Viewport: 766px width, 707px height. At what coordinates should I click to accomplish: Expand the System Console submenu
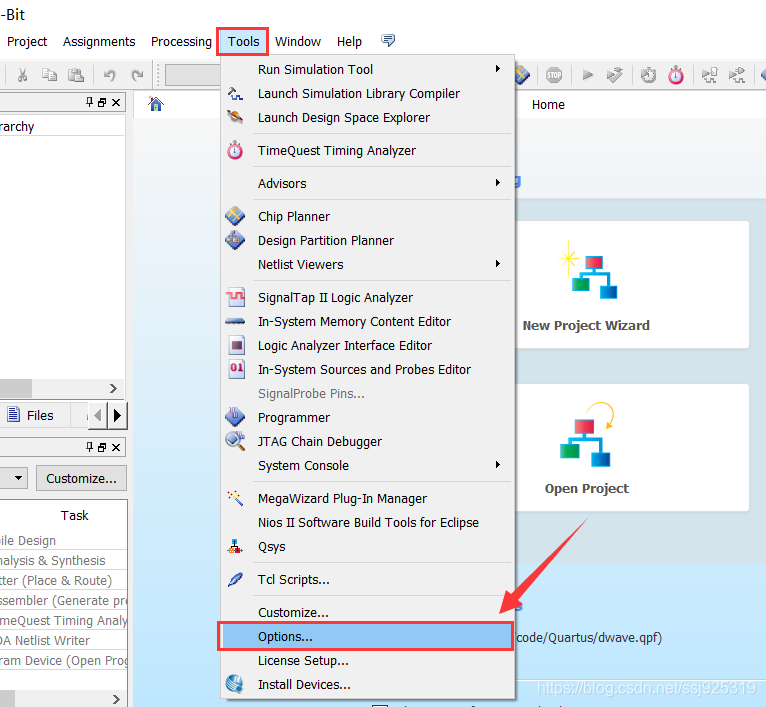click(367, 466)
